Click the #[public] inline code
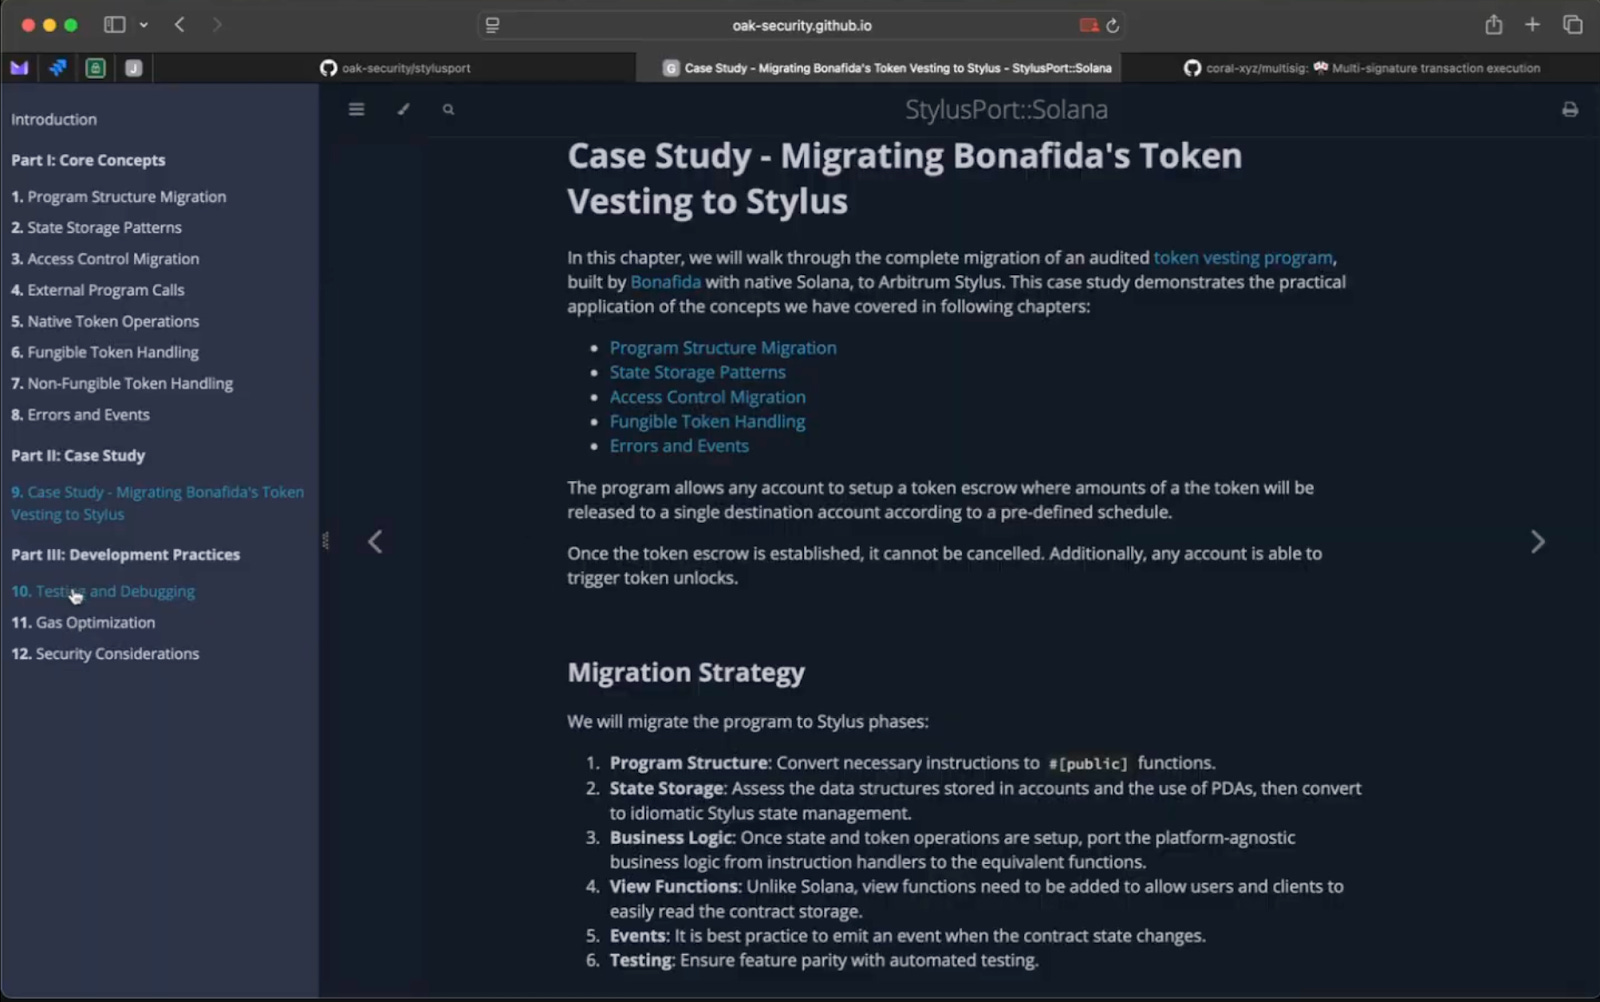Viewport: 1600px width, 1002px height. coord(1087,764)
